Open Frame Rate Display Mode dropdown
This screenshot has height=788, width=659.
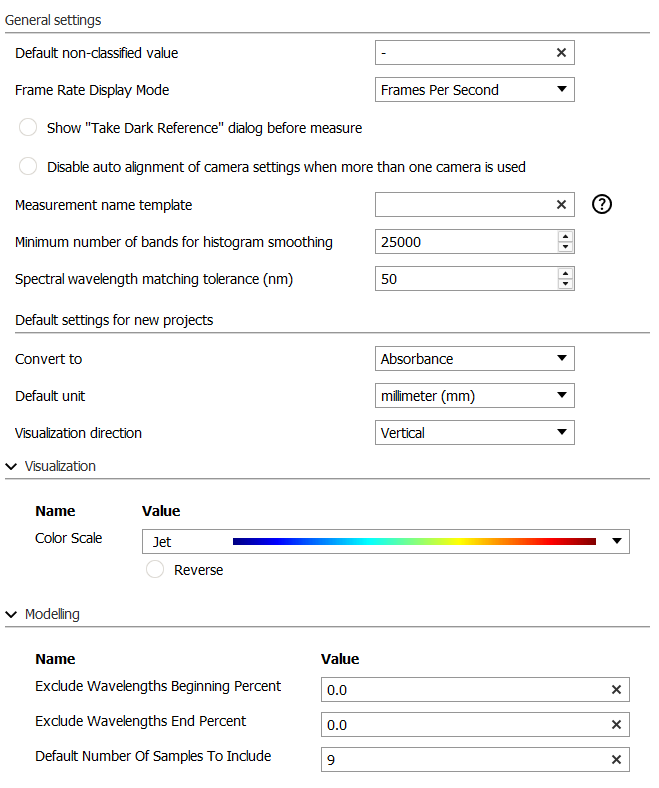(x=474, y=90)
